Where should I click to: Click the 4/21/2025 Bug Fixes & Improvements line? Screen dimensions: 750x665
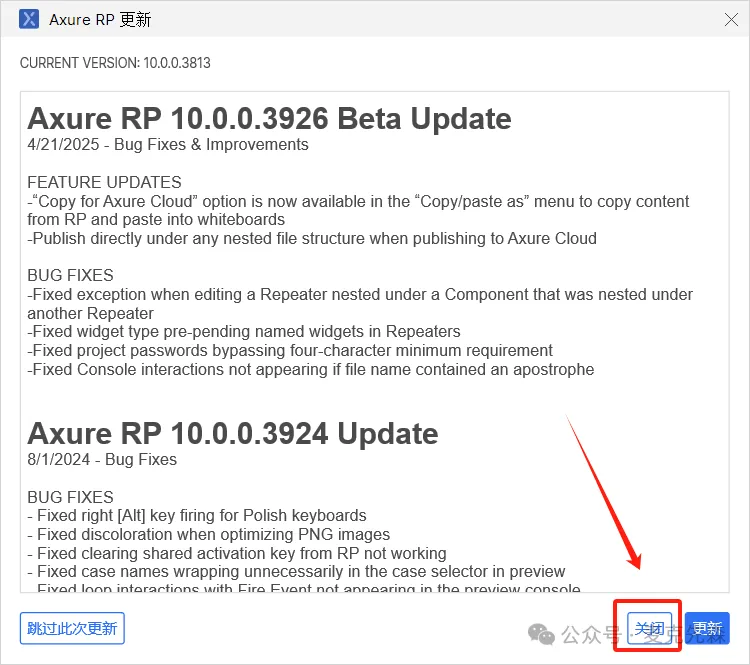click(x=168, y=145)
